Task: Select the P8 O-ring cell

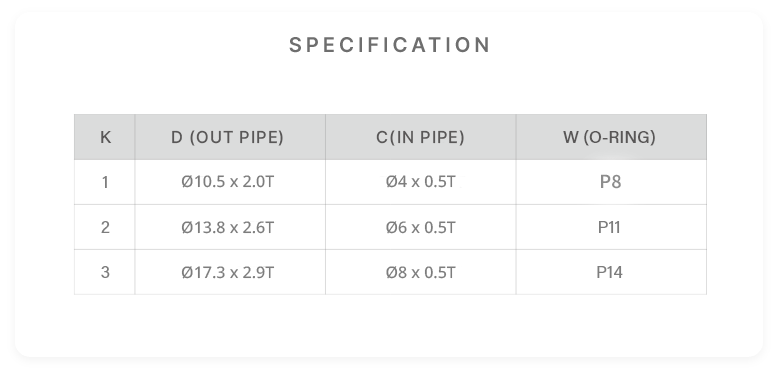Action: pyautogui.click(x=611, y=182)
